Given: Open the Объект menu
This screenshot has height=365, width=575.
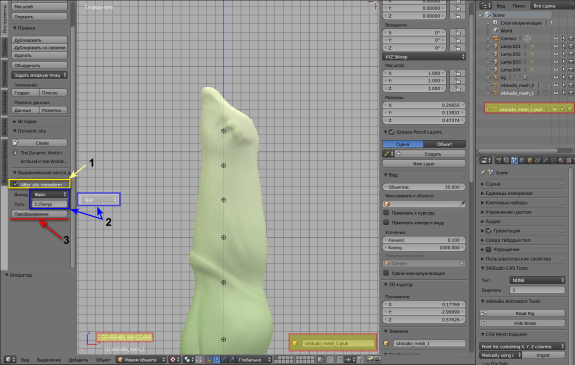Looking at the screenshot, I should [103, 360].
